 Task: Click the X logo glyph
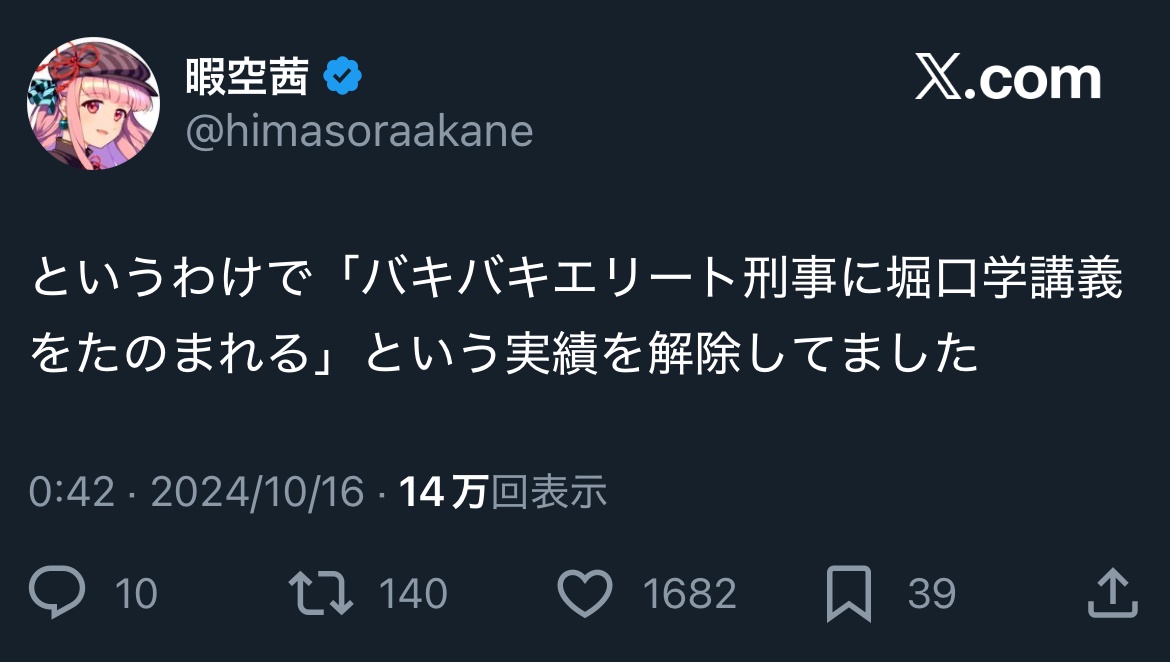click(x=938, y=80)
